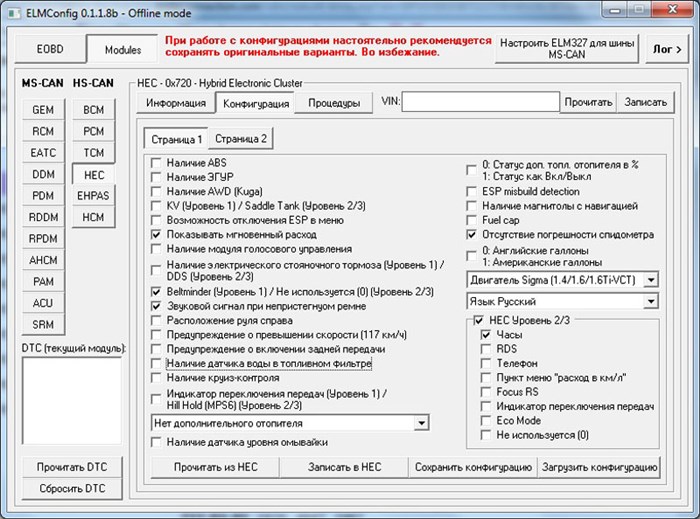
Task: Choose the GEM module in MS-CAN list
Action: tap(43, 109)
